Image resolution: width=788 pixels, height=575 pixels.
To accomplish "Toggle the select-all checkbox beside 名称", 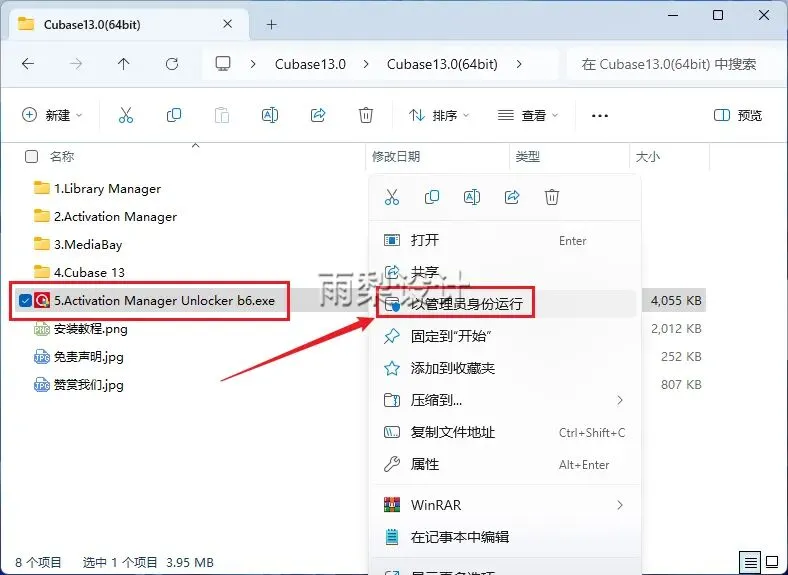I will click(31, 156).
